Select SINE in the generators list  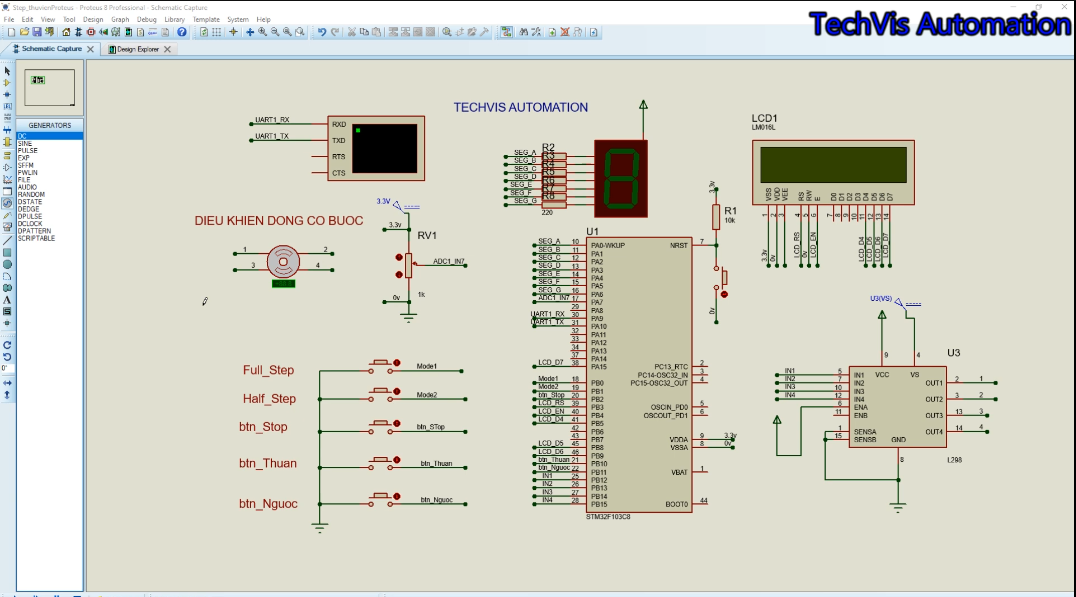click(x=49, y=143)
